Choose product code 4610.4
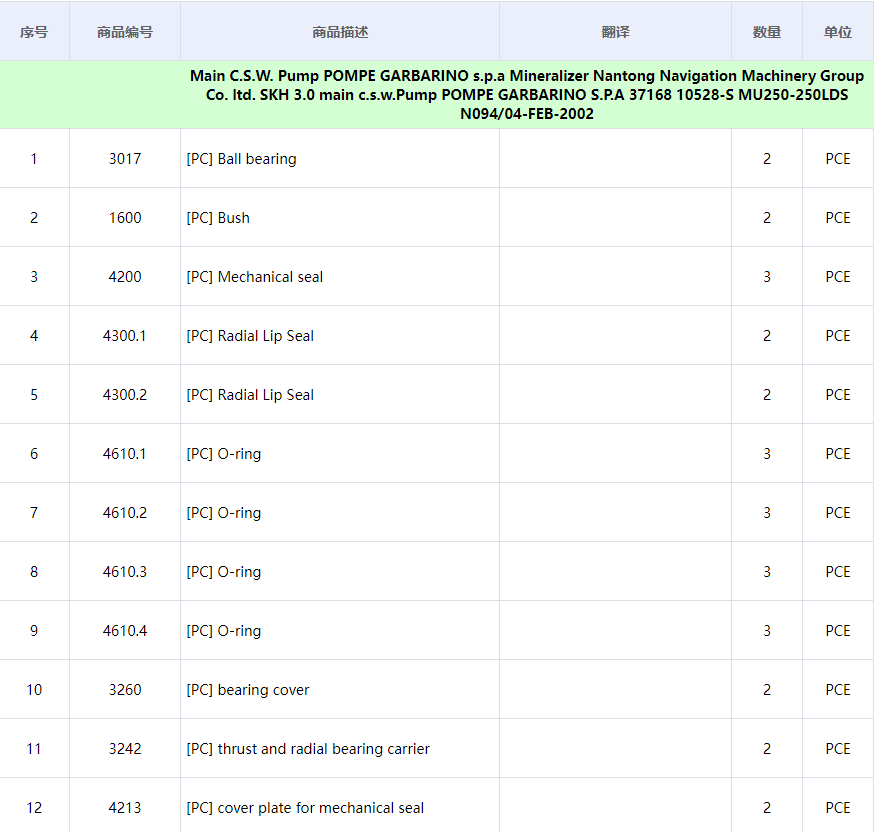The height and width of the screenshot is (832, 874). point(125,631)
